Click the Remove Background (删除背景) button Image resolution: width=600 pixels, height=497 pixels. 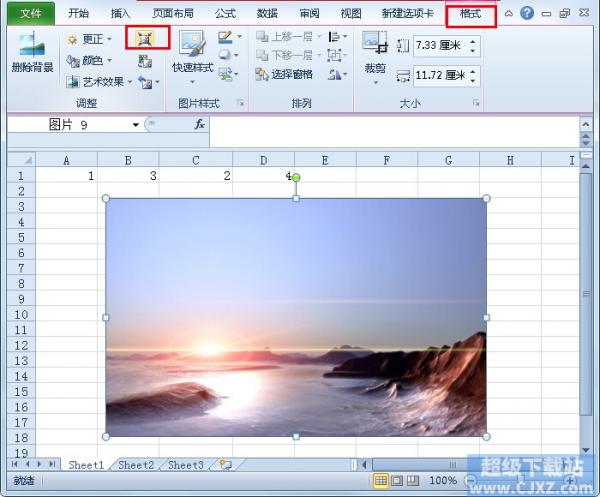33,52
